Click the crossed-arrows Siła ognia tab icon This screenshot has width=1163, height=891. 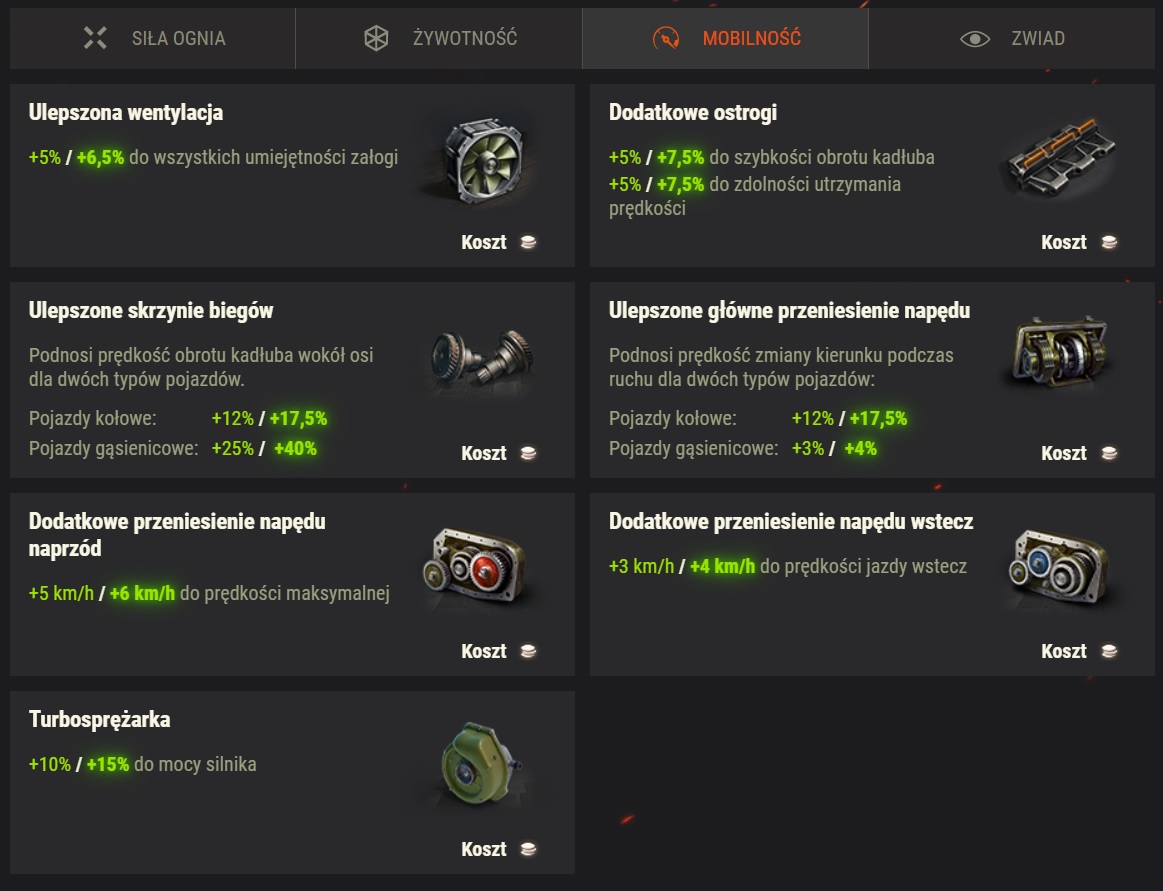click(x=95, y=38)
